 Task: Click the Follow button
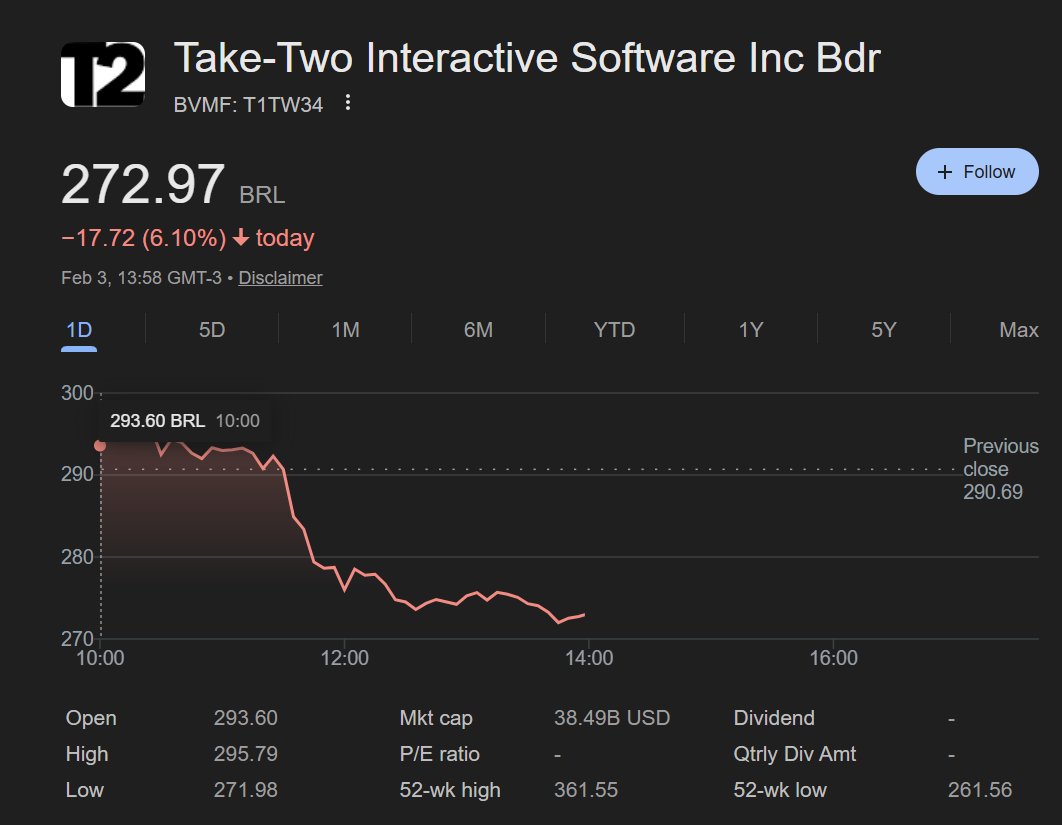pyautogui.click(x=977, y=171)
